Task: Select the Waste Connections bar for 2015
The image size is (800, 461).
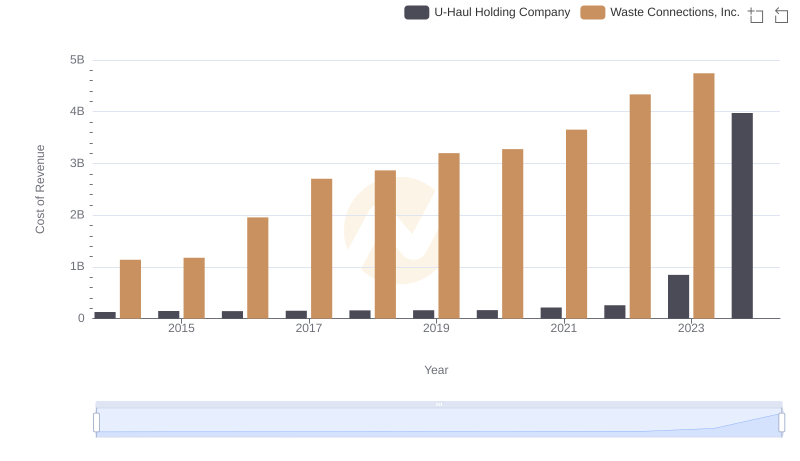Action: (x=194, y=288)
